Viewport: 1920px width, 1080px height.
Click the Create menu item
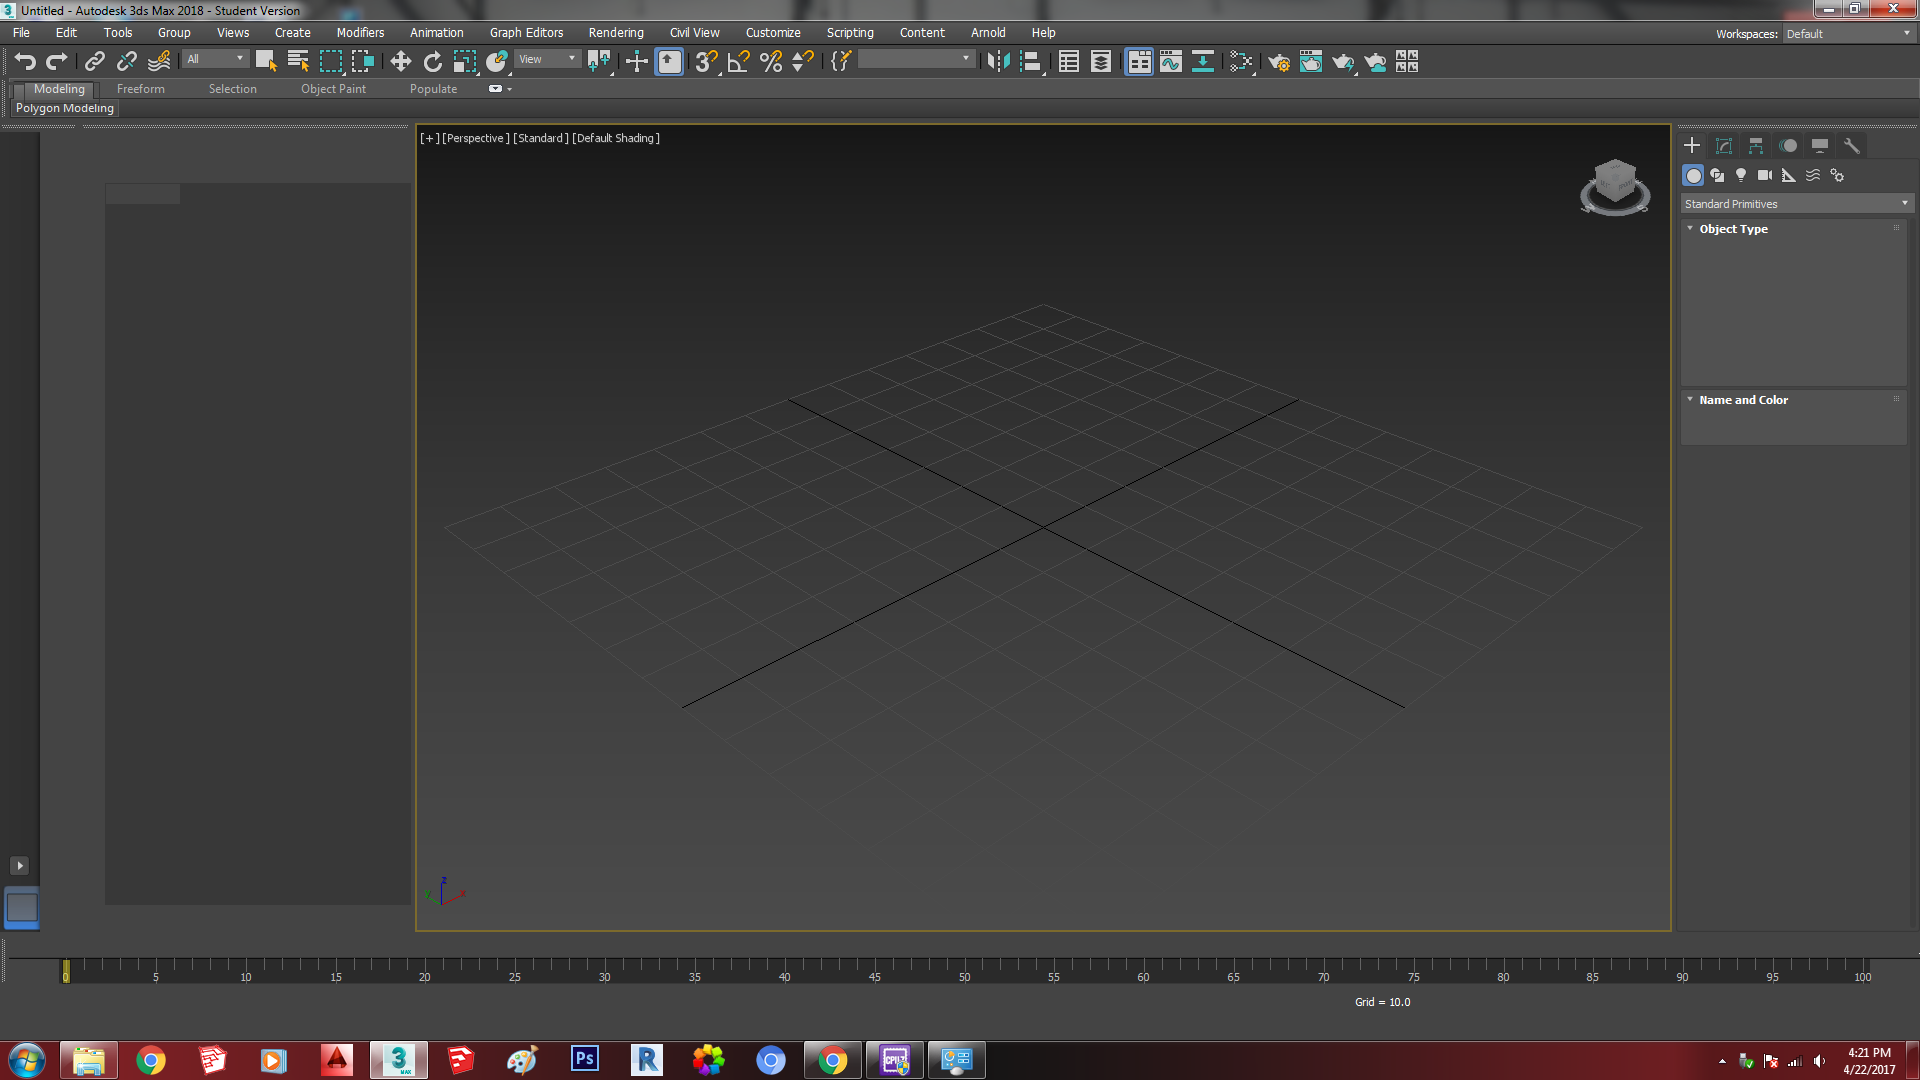(291, 32)
